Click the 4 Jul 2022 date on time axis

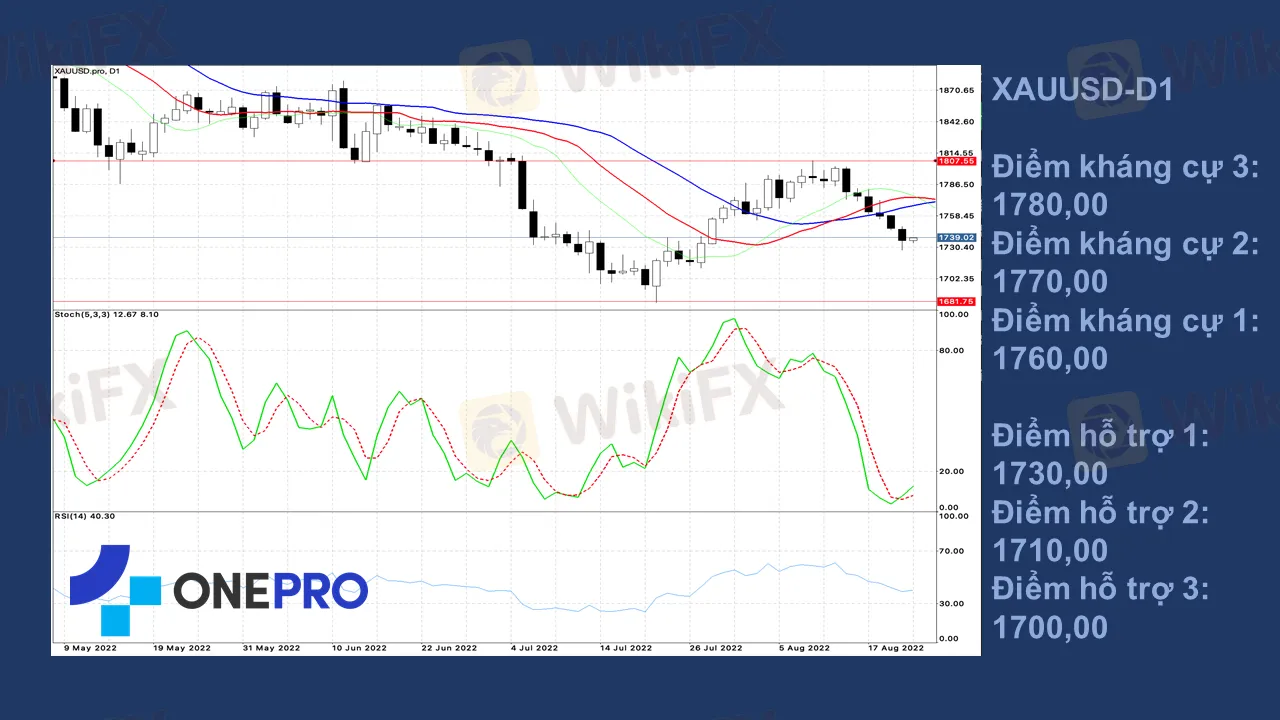[x=534, y=648]
